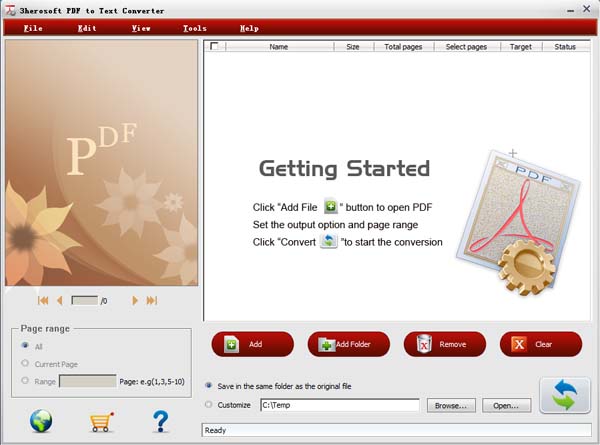
Task: Open the Edit menu
Action: [87, 28]
